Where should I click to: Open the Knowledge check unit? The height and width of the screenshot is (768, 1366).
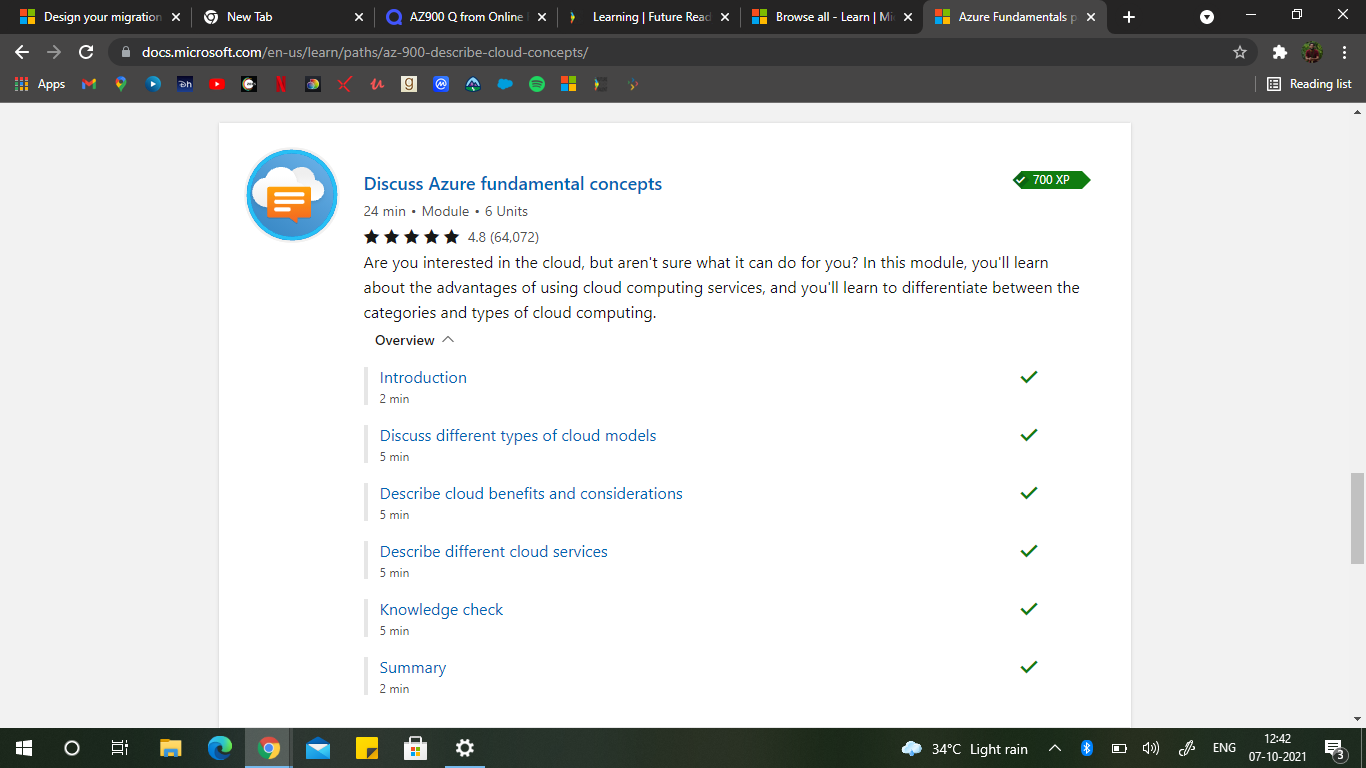tap(441, 609)
